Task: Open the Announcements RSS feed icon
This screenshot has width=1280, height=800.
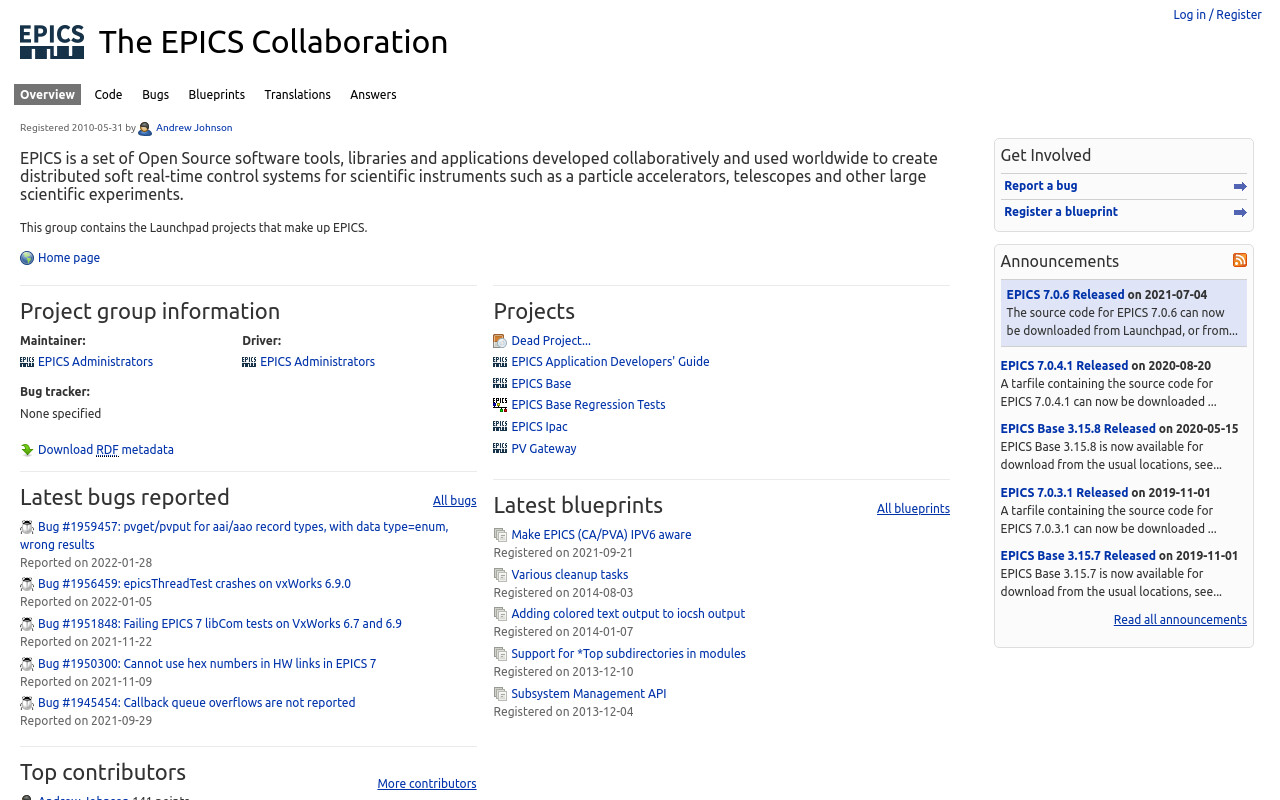Action: (1240, 260)
